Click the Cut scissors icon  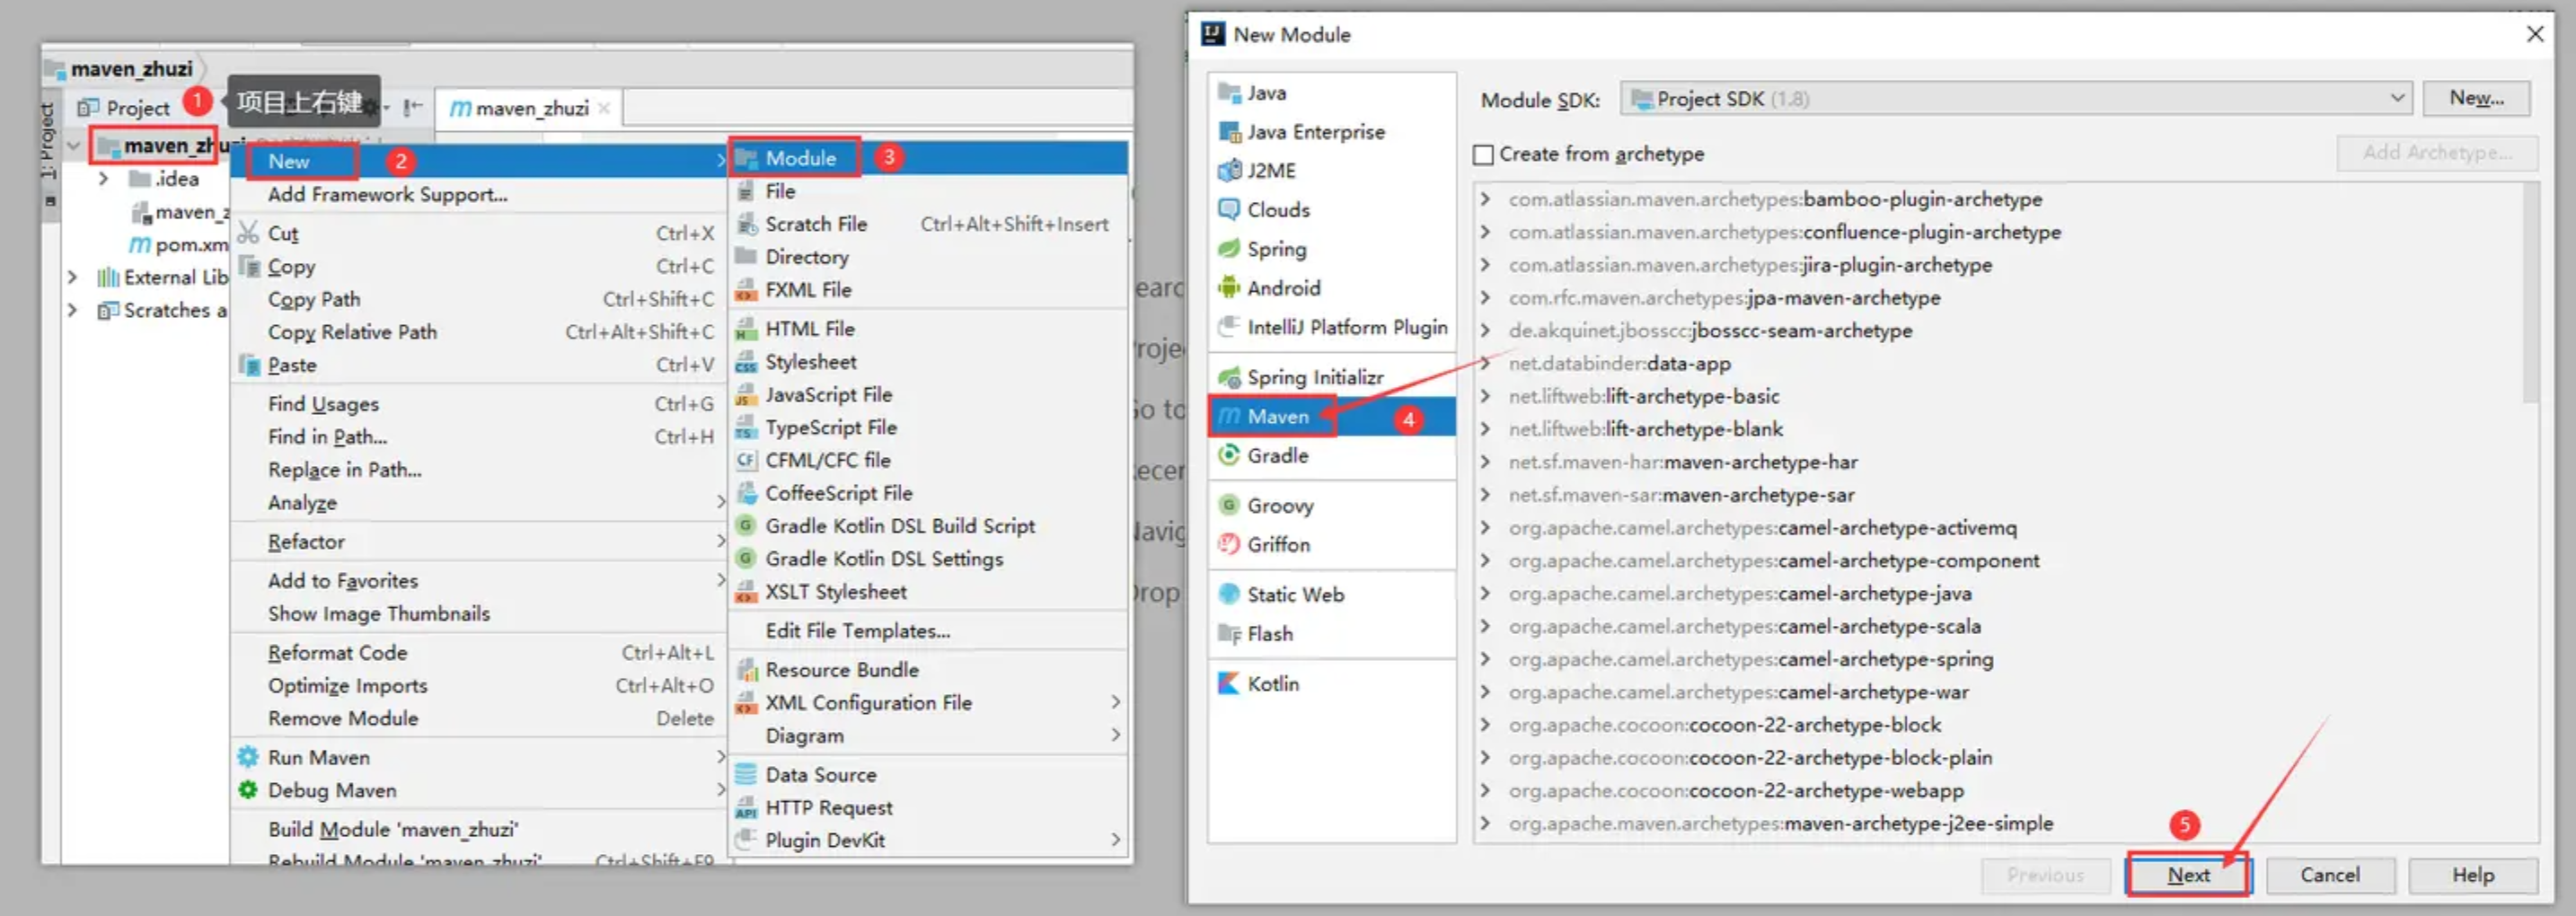(248, 232)
